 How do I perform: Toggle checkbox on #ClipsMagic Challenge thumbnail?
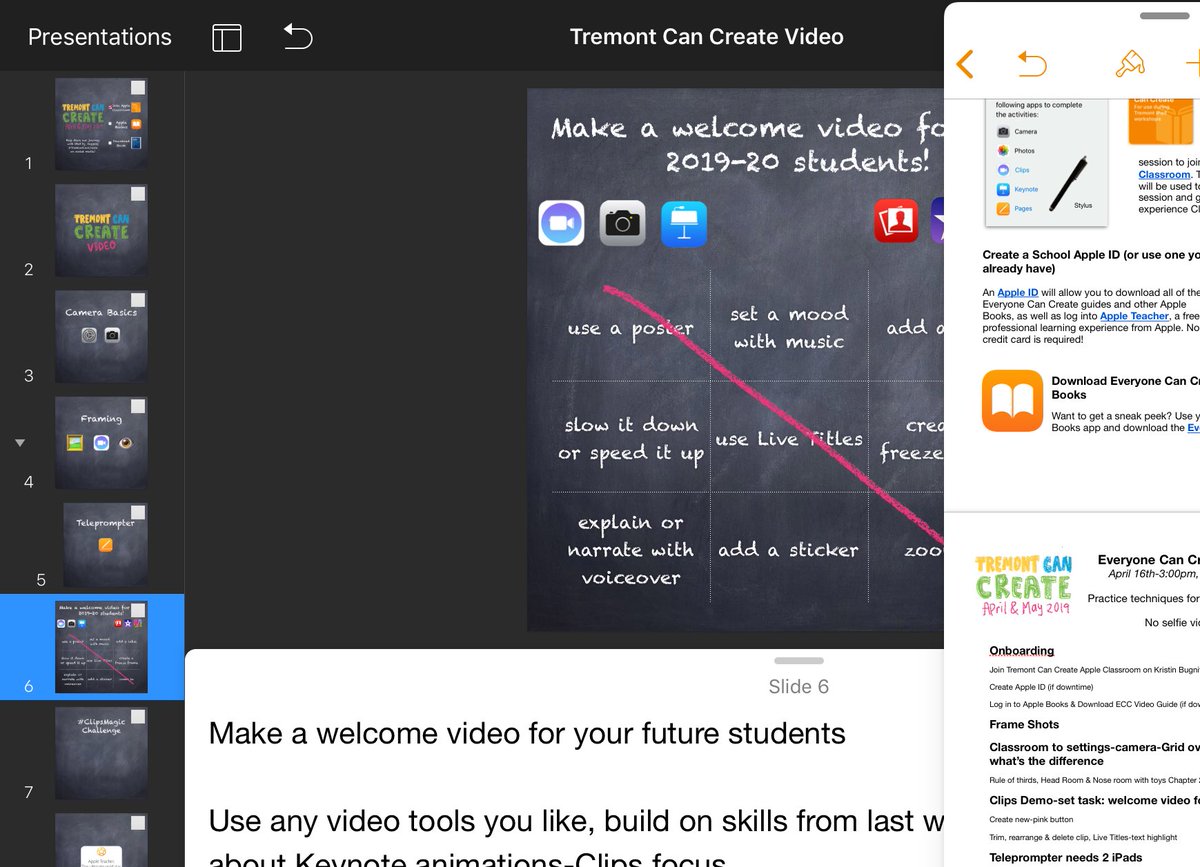click(x=138, y=717)
